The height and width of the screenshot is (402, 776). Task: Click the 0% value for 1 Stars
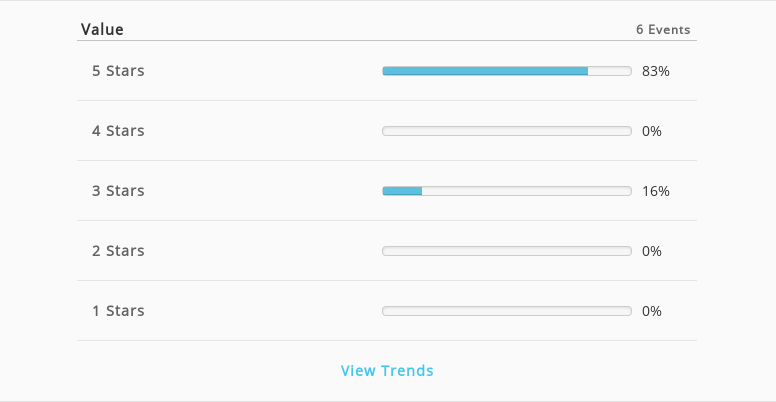[x=652, y=311]
